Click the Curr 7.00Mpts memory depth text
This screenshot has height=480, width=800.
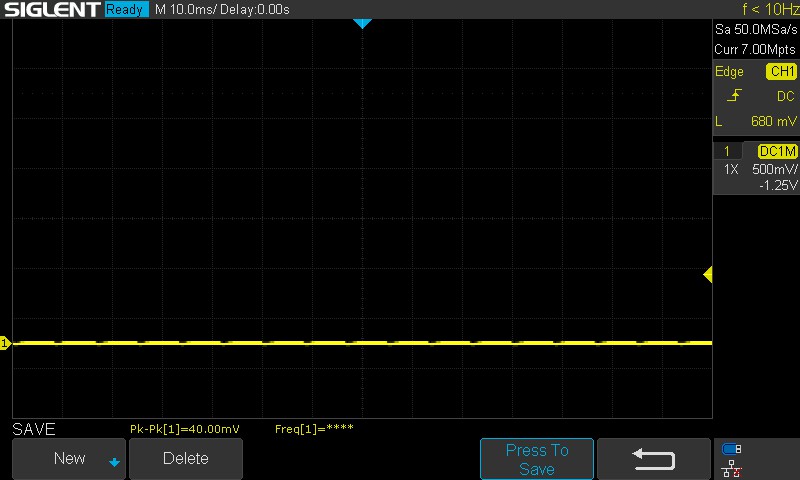pos(755,49)
